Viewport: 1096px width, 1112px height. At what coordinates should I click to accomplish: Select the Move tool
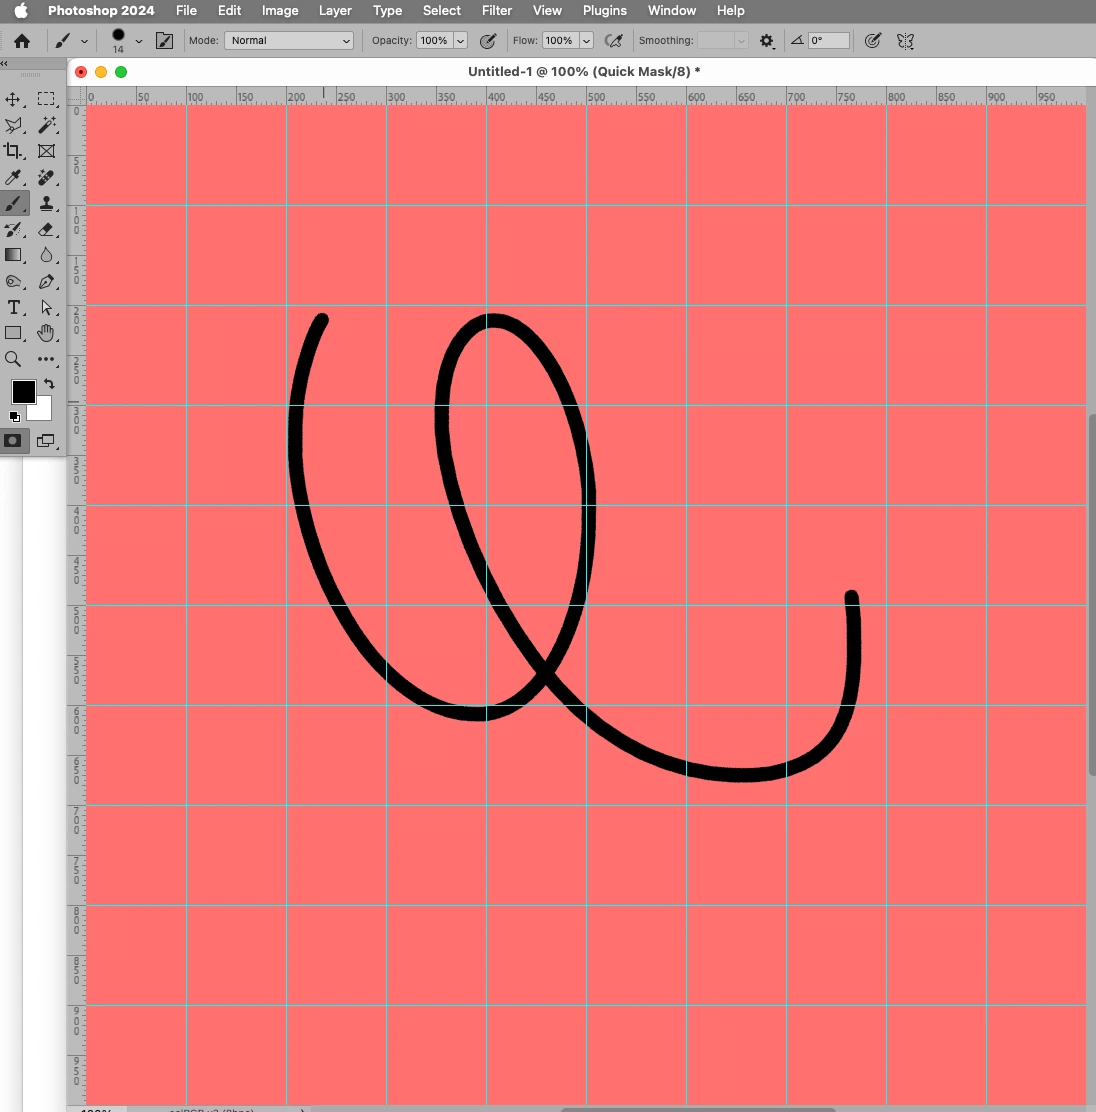click(x=13, y=99)
